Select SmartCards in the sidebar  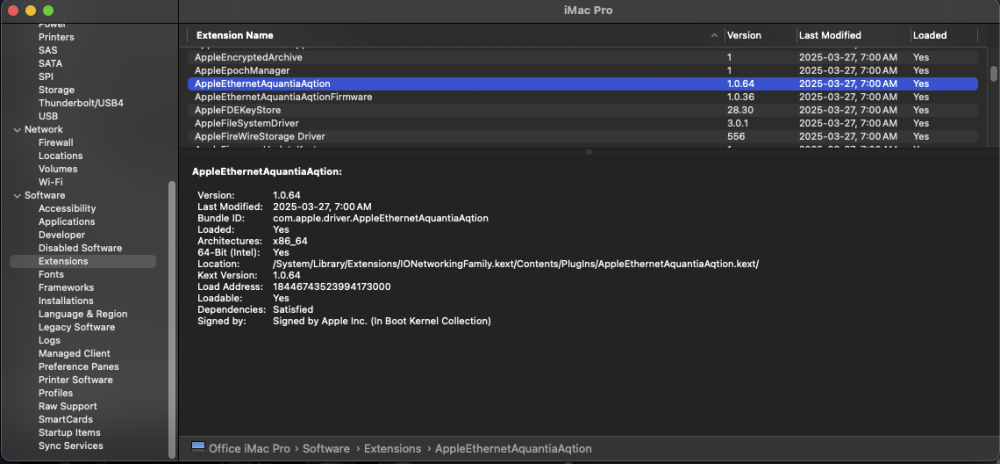[x=66, y=419]
